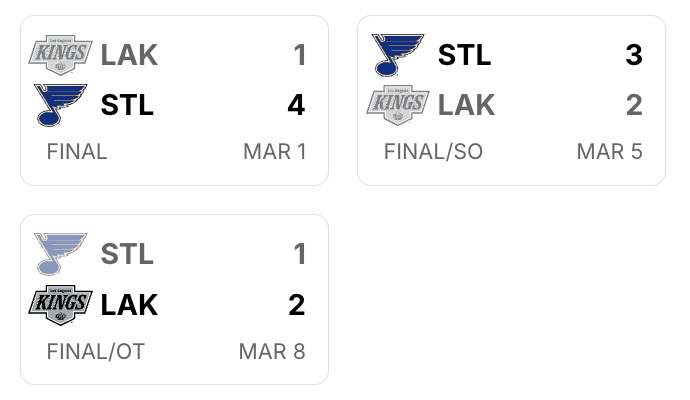Select the MAR 8 game date
The width and height of the screenshot is (690, 400).
pyautogui.click(x=272, y=352)
